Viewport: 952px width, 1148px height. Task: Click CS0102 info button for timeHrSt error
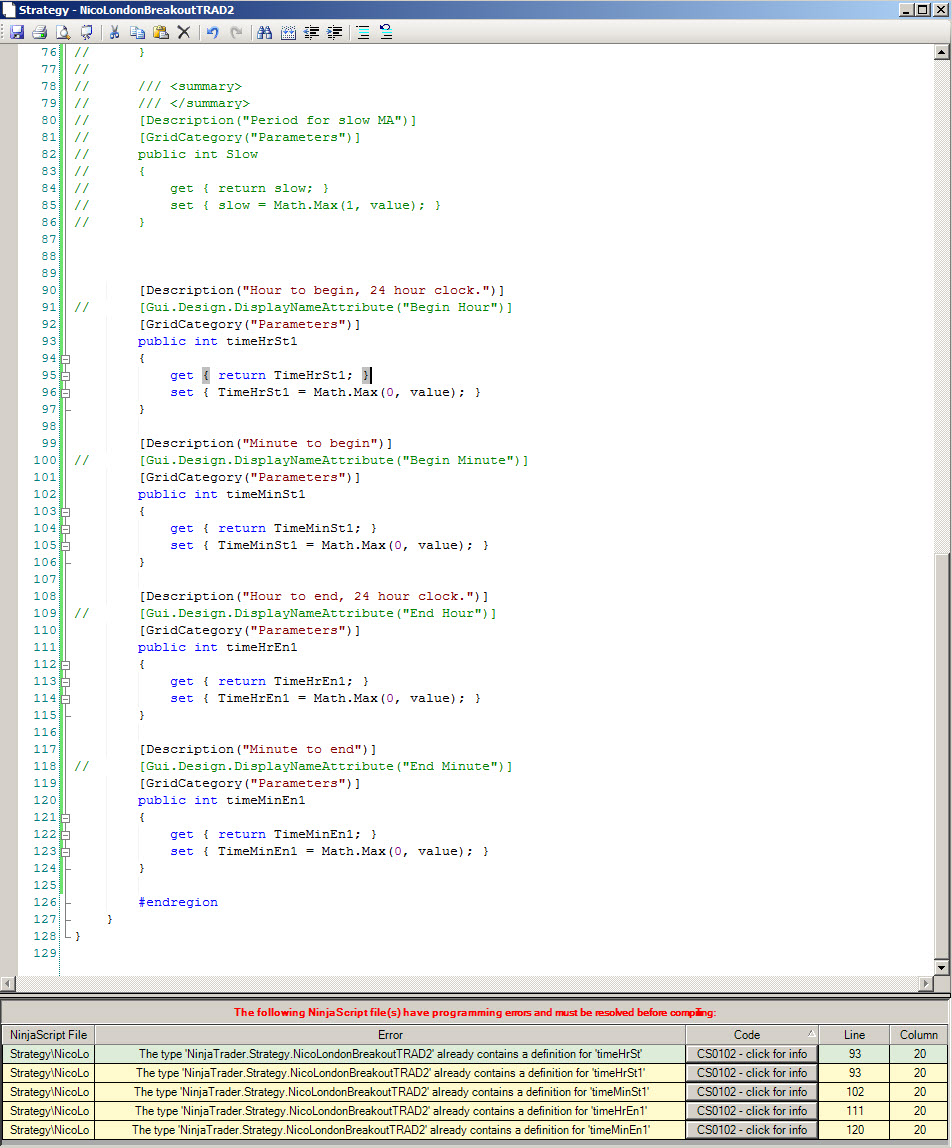(x=752, y=1054)
